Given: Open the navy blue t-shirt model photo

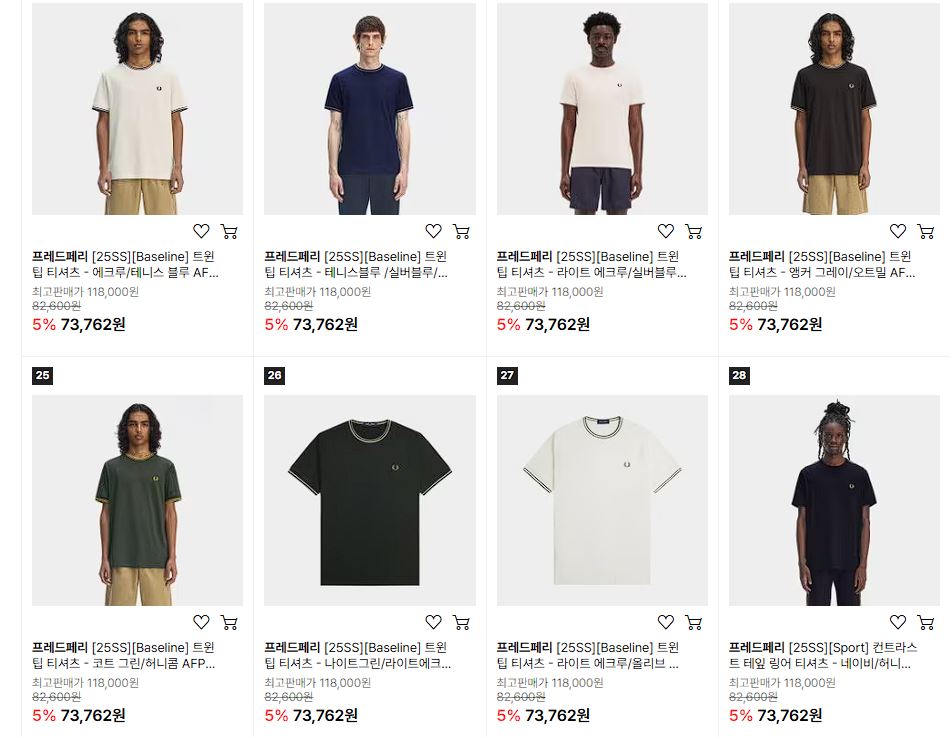Looking at the screenshot, I should coord(370,109).
